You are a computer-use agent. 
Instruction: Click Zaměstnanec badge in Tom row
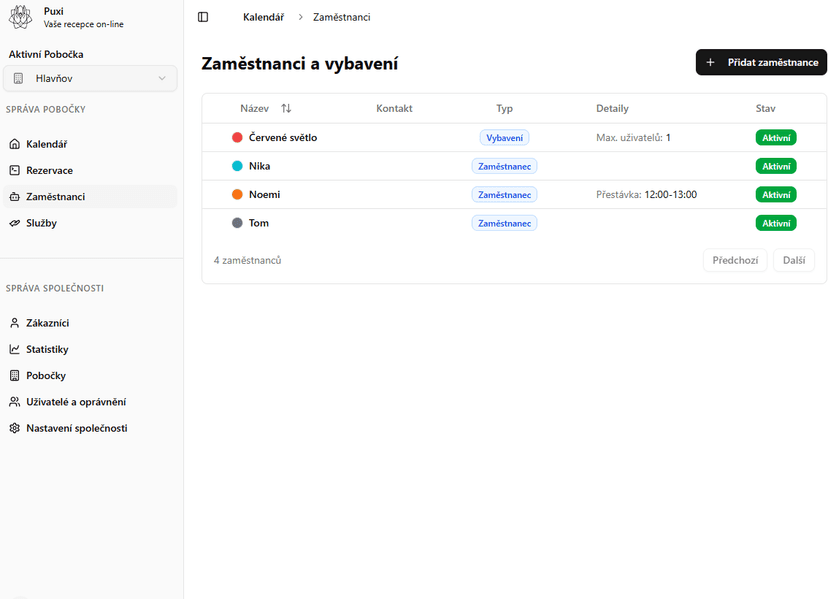(504, 223)
